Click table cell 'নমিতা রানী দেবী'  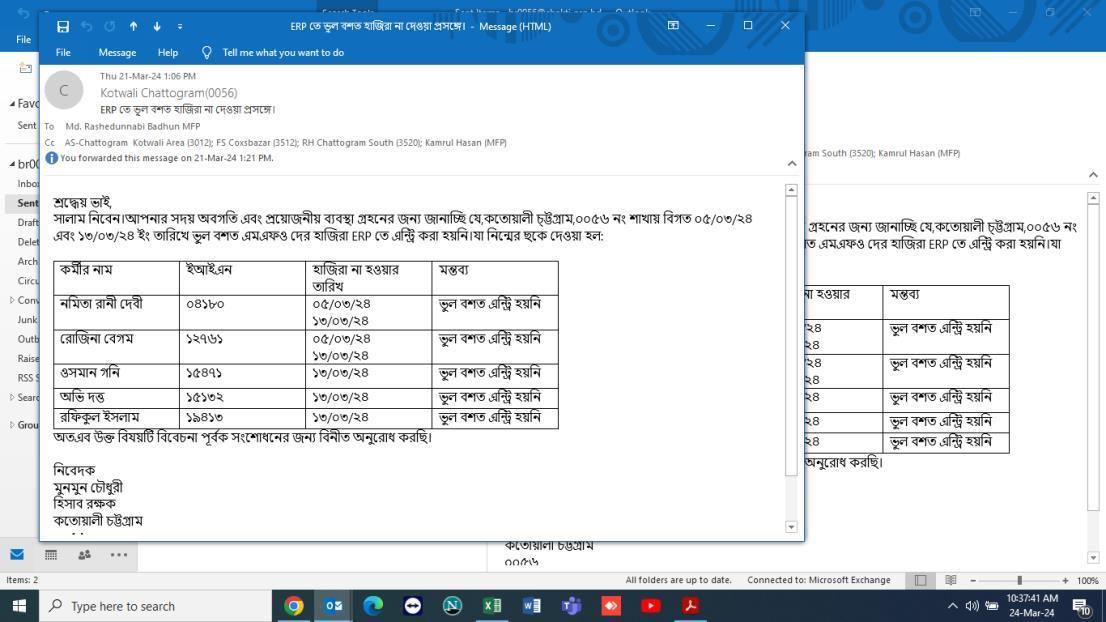point(116,312)
